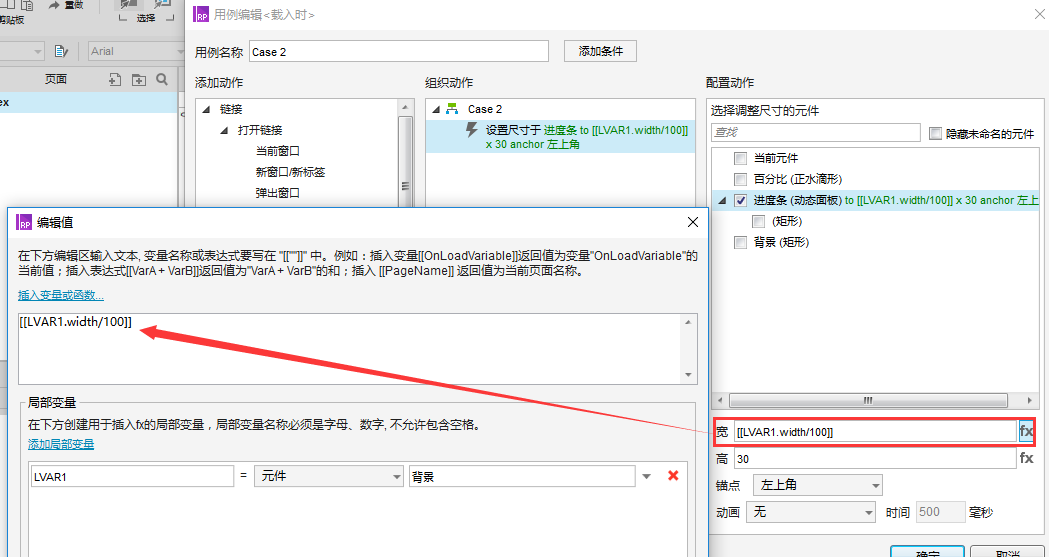Check the 当前元件 checkbox
Image resolution: width=1049 pixels, height=557 pixels.
pyautogui.click(x=740, y=158)
